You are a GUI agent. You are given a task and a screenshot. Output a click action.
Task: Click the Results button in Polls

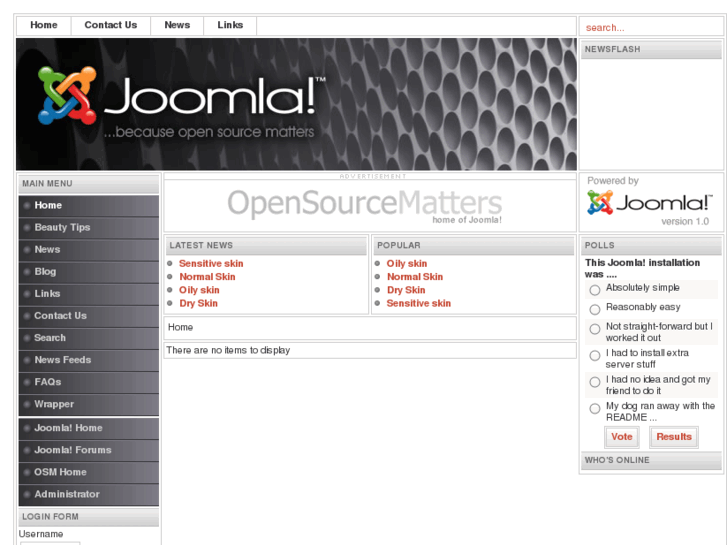coord(674,437)
